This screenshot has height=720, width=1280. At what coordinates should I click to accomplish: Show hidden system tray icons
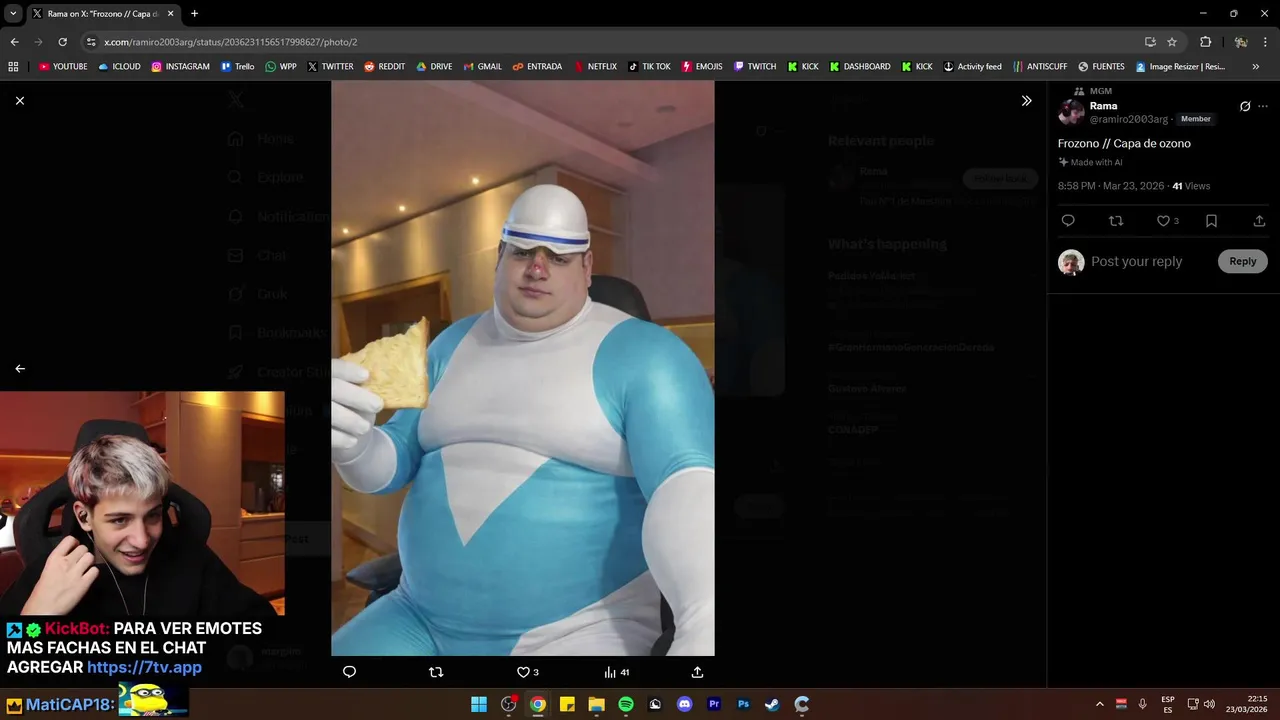(1100, 704)
